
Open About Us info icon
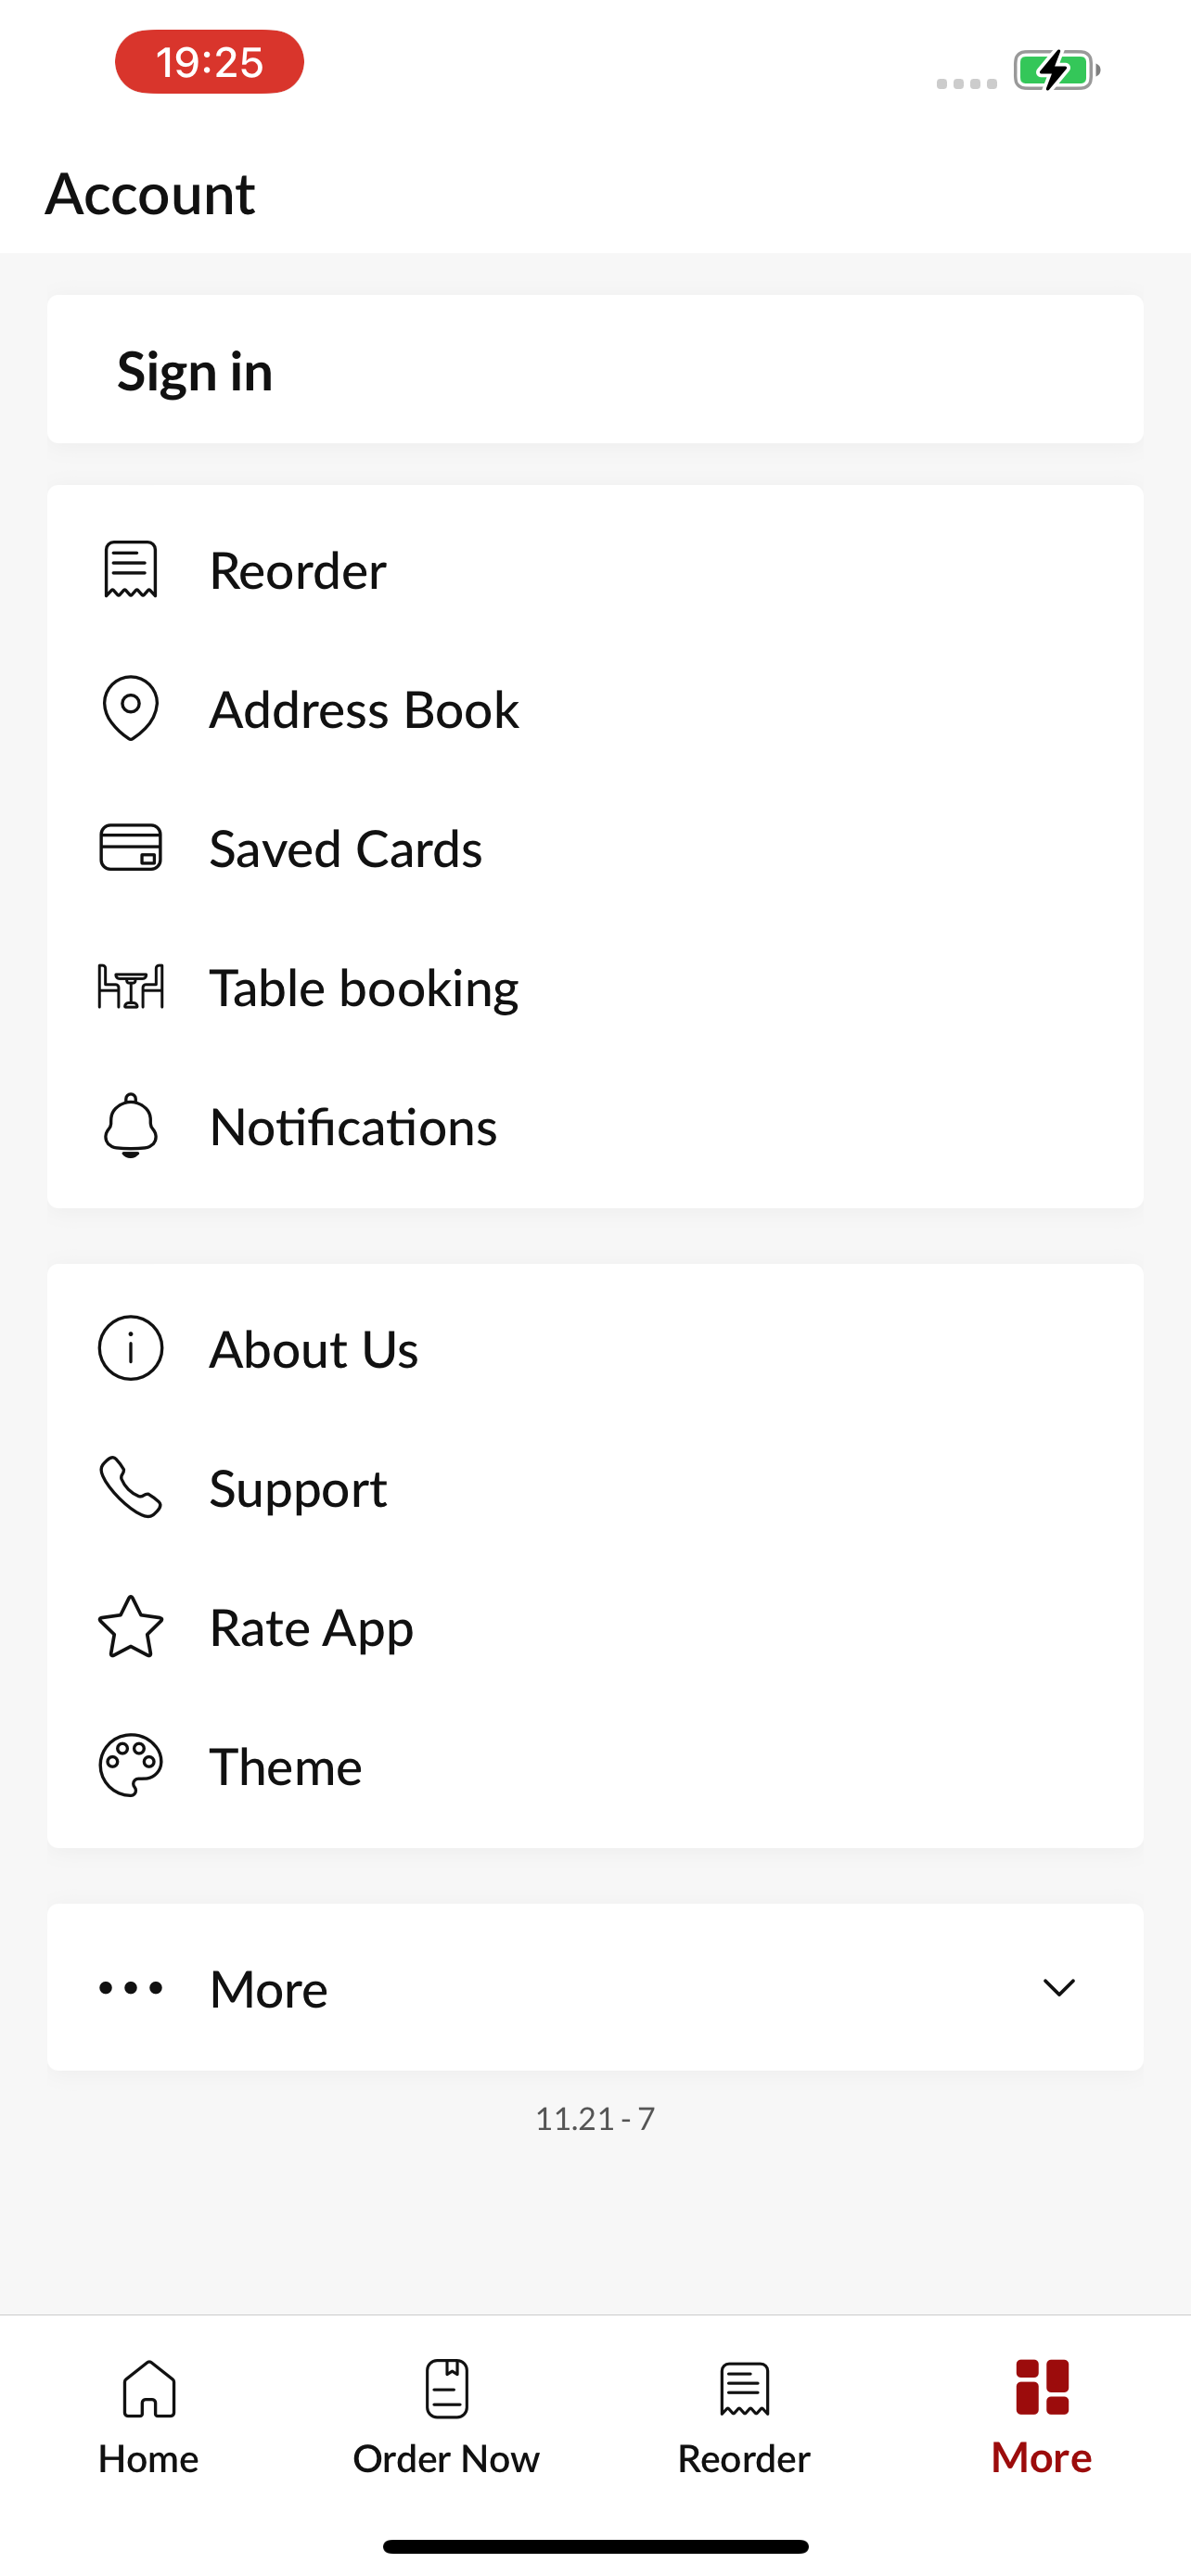point(131,1348)
